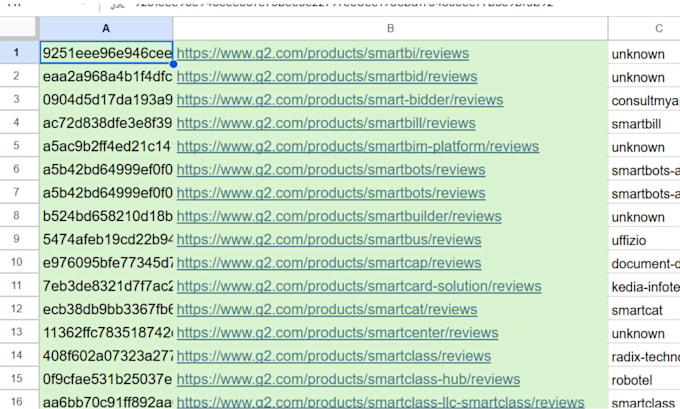Select cell starting eaa2a968a4b1f4dfc
Viewport: 680px width, 409px height.
[x=106, y=76]
